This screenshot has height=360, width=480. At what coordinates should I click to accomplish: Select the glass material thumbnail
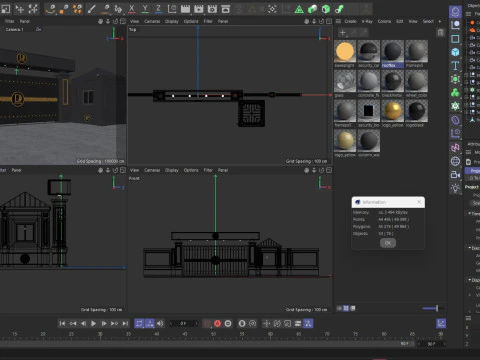345,81
